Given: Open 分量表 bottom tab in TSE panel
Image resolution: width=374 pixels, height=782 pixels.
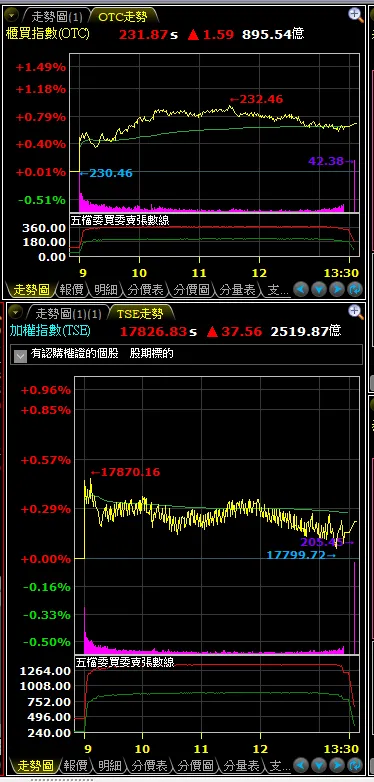Looking at the screenshot, I should (241, 765).
